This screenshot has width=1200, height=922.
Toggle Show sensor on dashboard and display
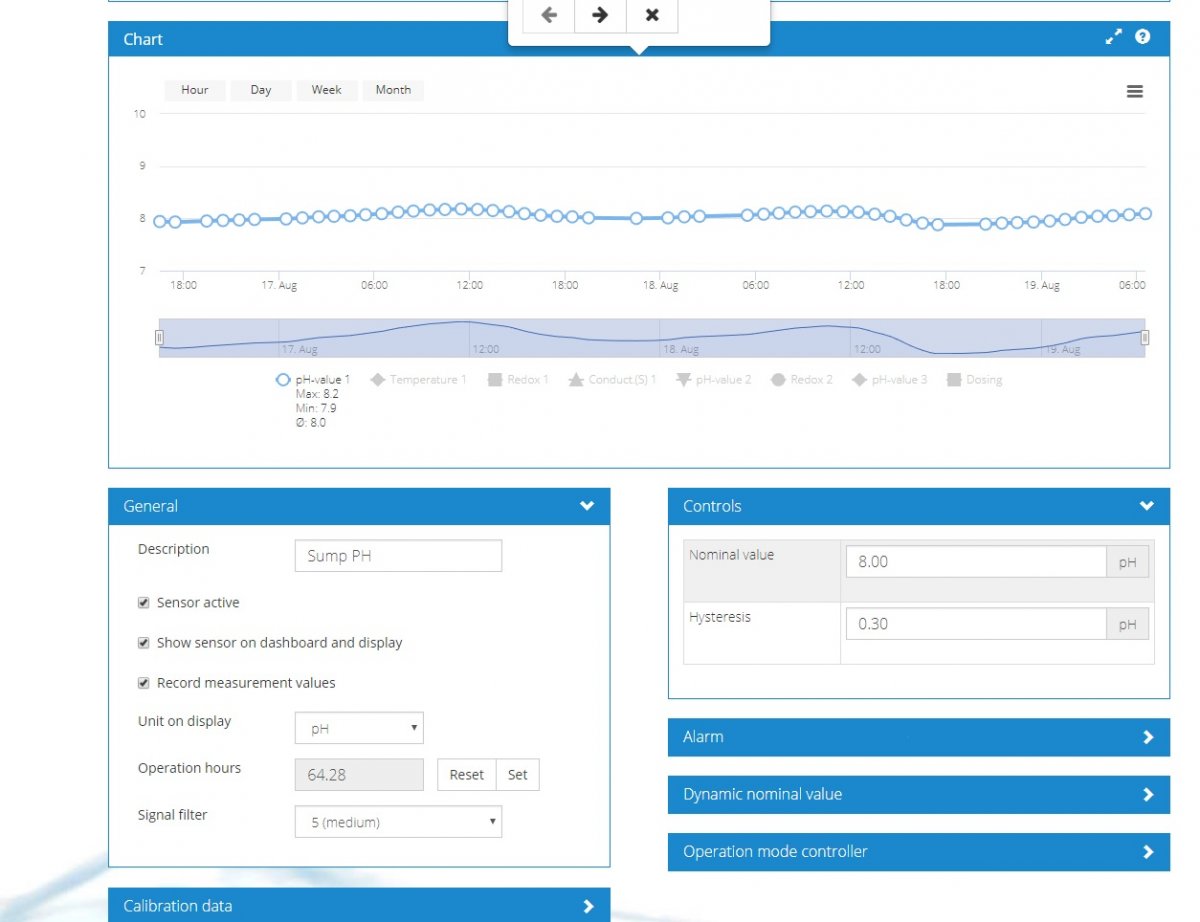pos(144,643)
